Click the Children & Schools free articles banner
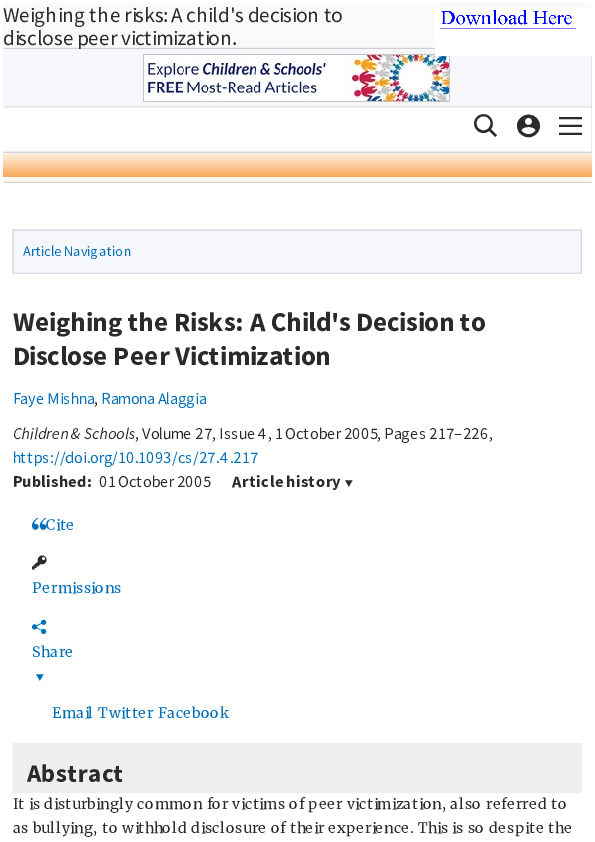The height and width of the screenshot is (842, 595). 296,77
